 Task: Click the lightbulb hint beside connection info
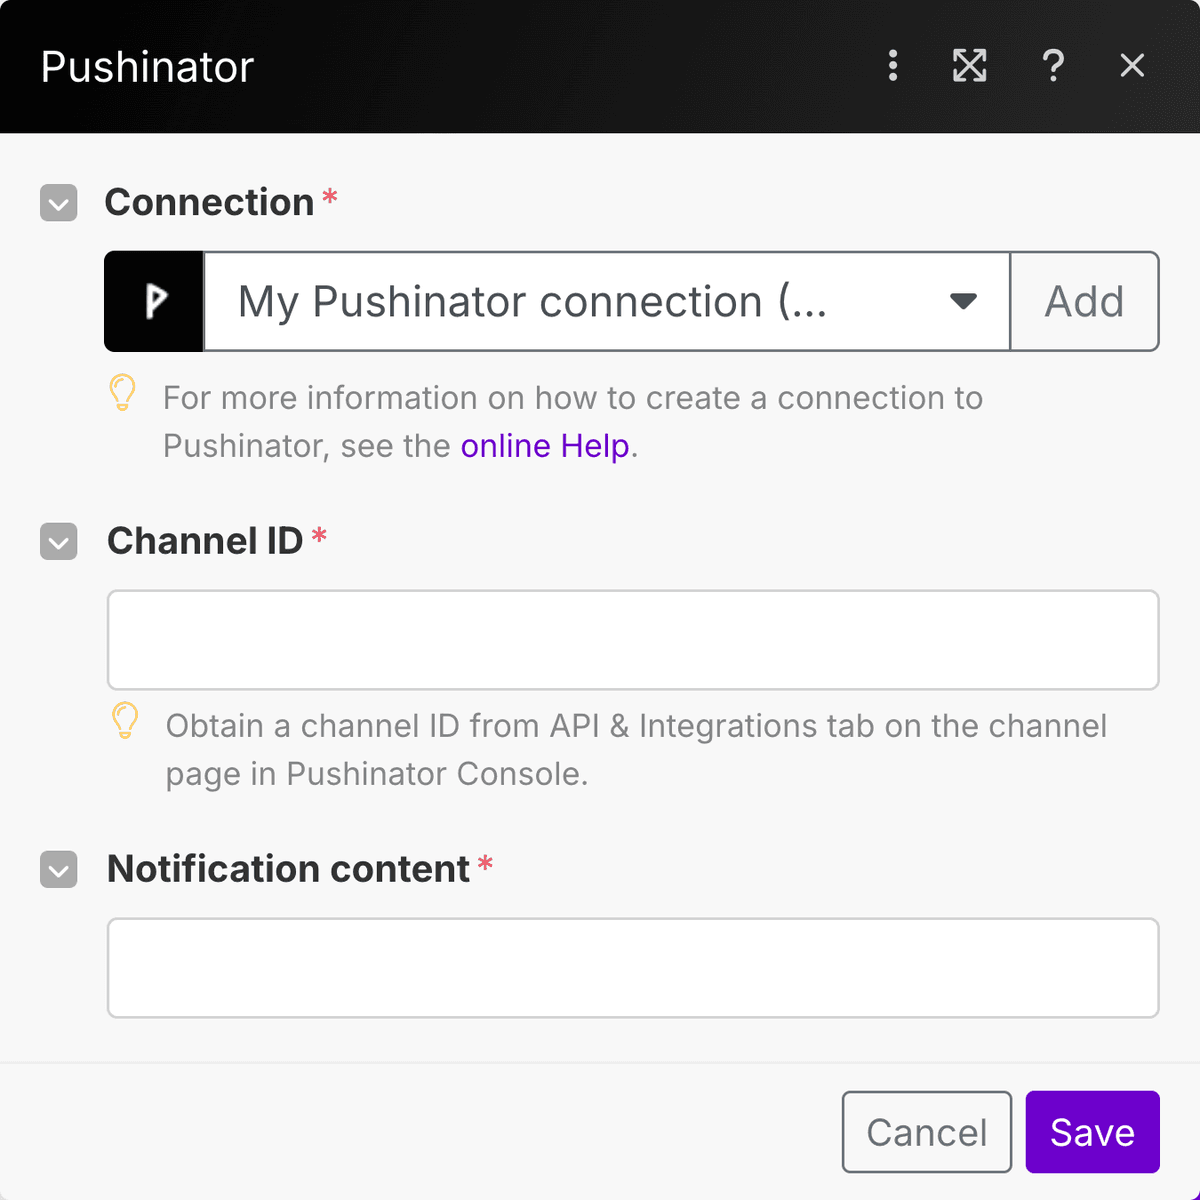tap(123, 395)
